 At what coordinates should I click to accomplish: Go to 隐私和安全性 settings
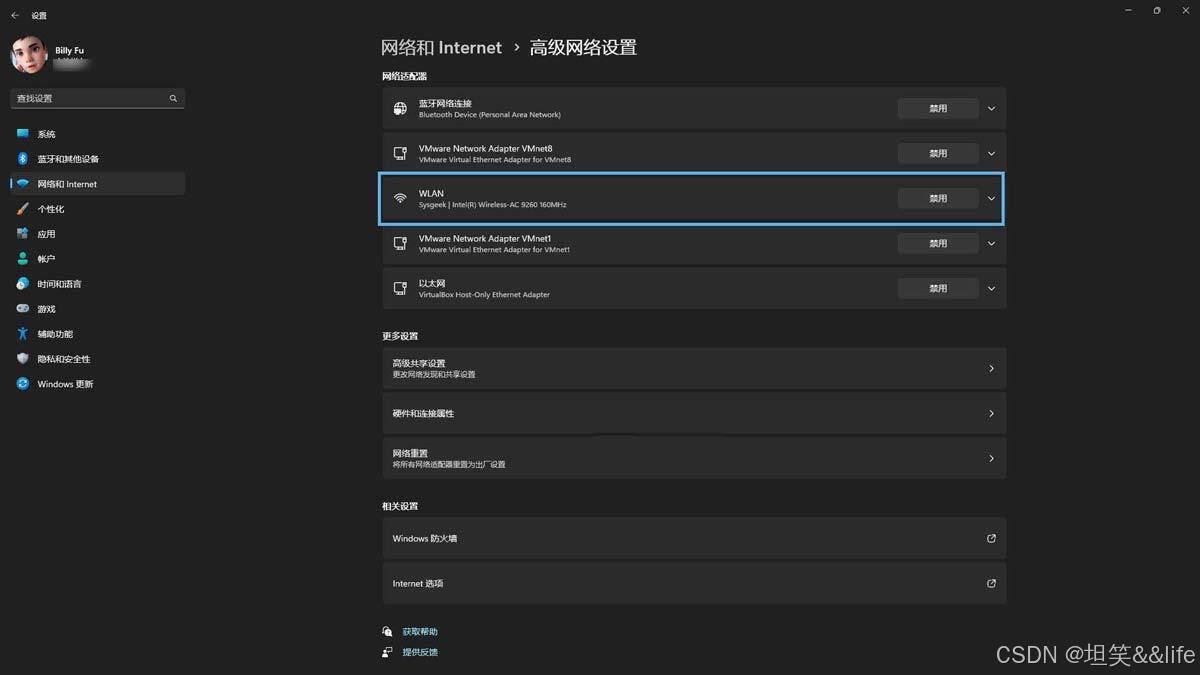64,359
